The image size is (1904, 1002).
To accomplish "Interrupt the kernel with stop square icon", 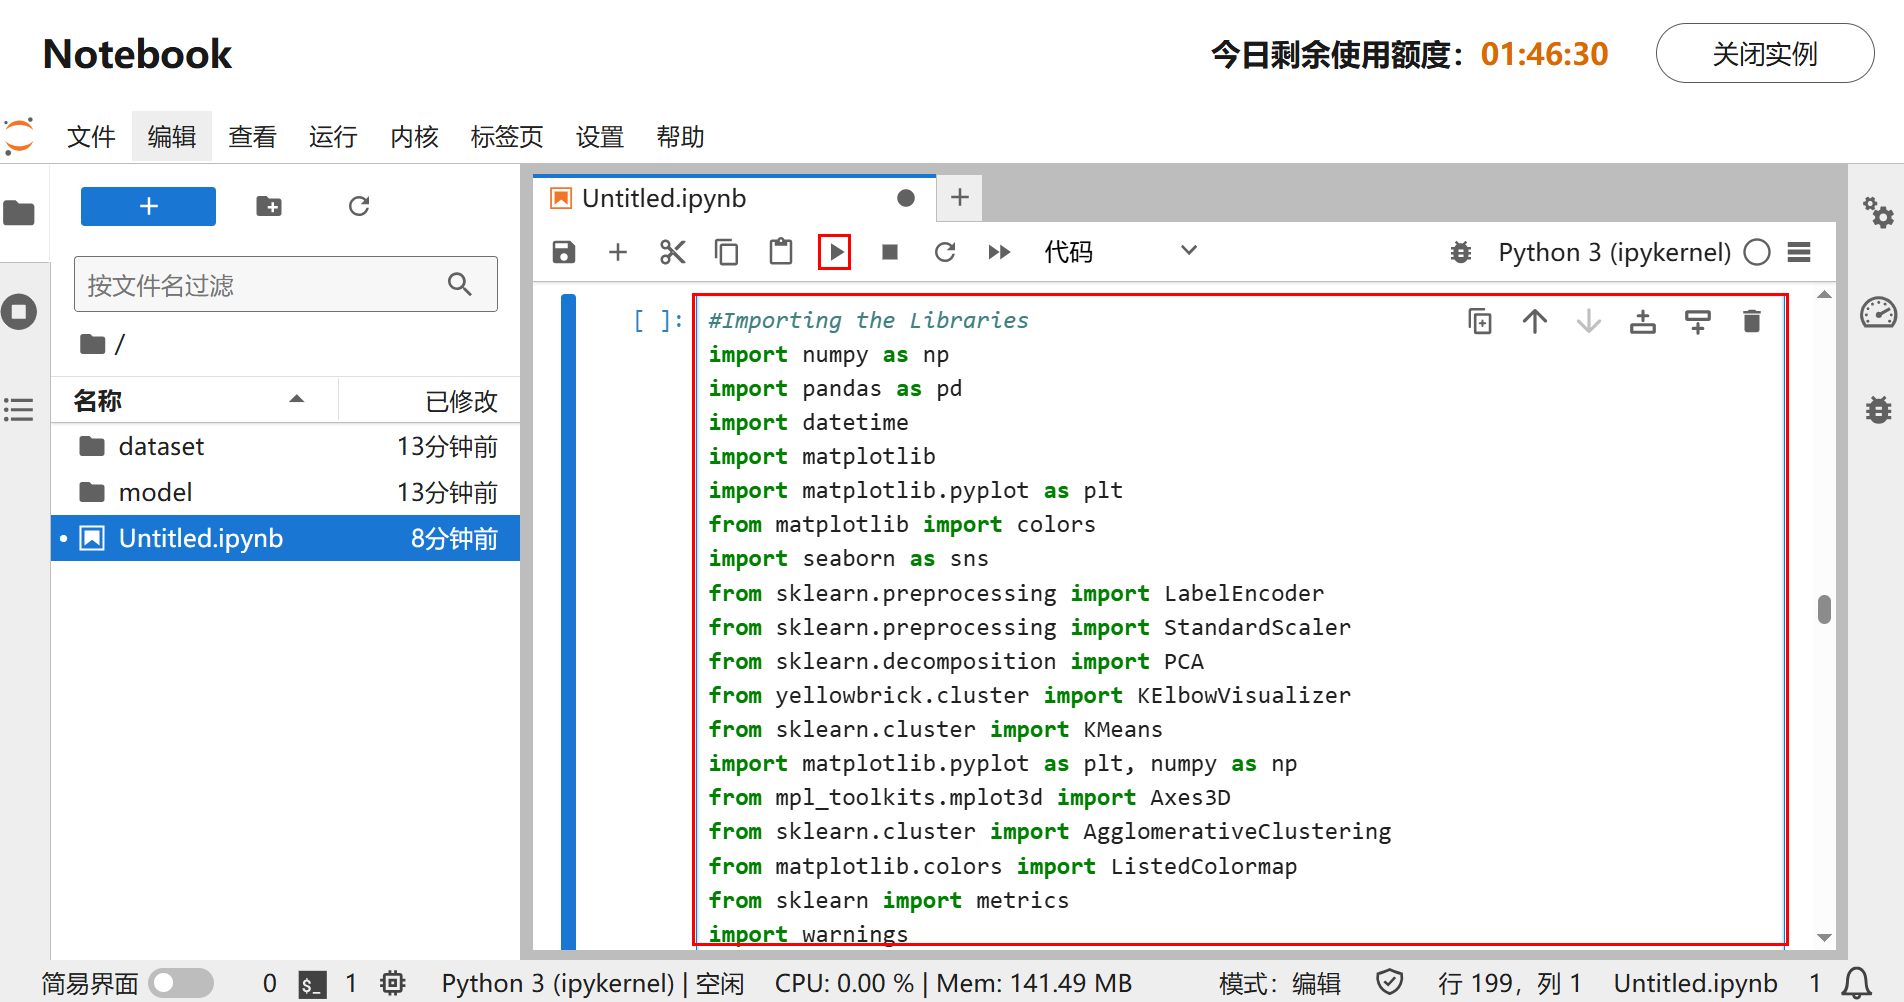I will (x=889, y=252).
